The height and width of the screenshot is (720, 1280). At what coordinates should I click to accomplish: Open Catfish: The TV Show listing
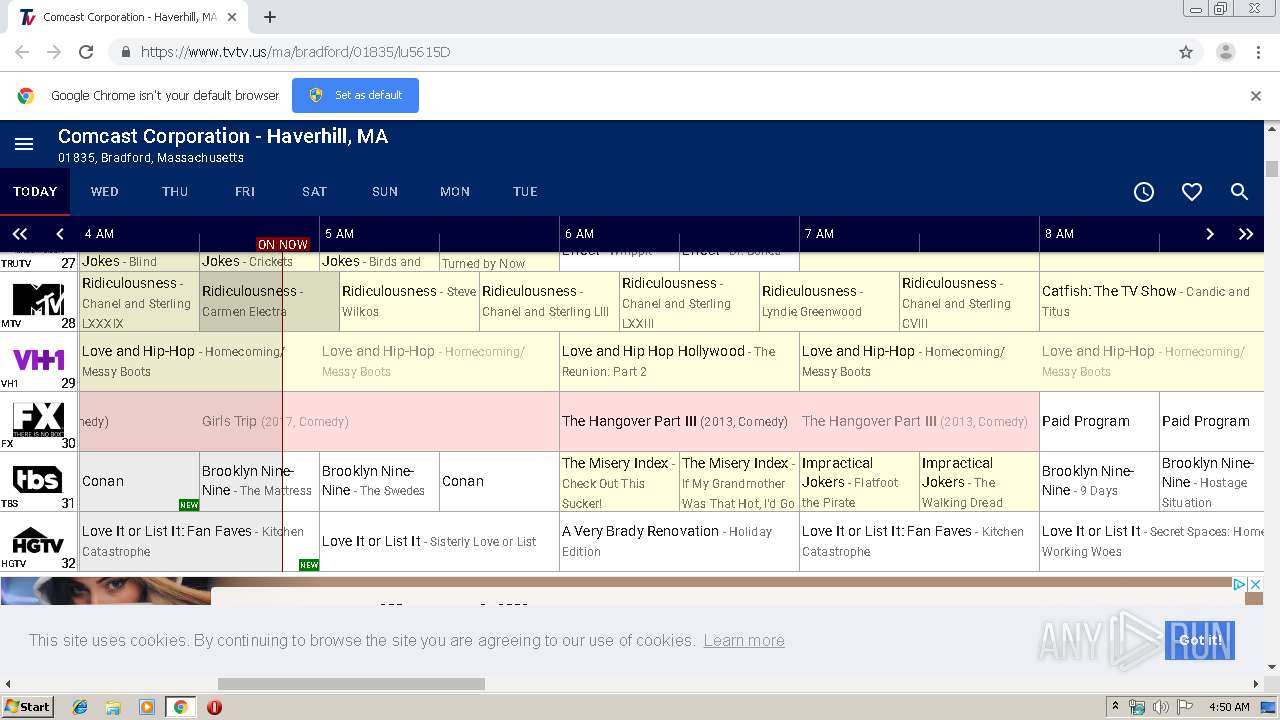[x=1152, y=301]
